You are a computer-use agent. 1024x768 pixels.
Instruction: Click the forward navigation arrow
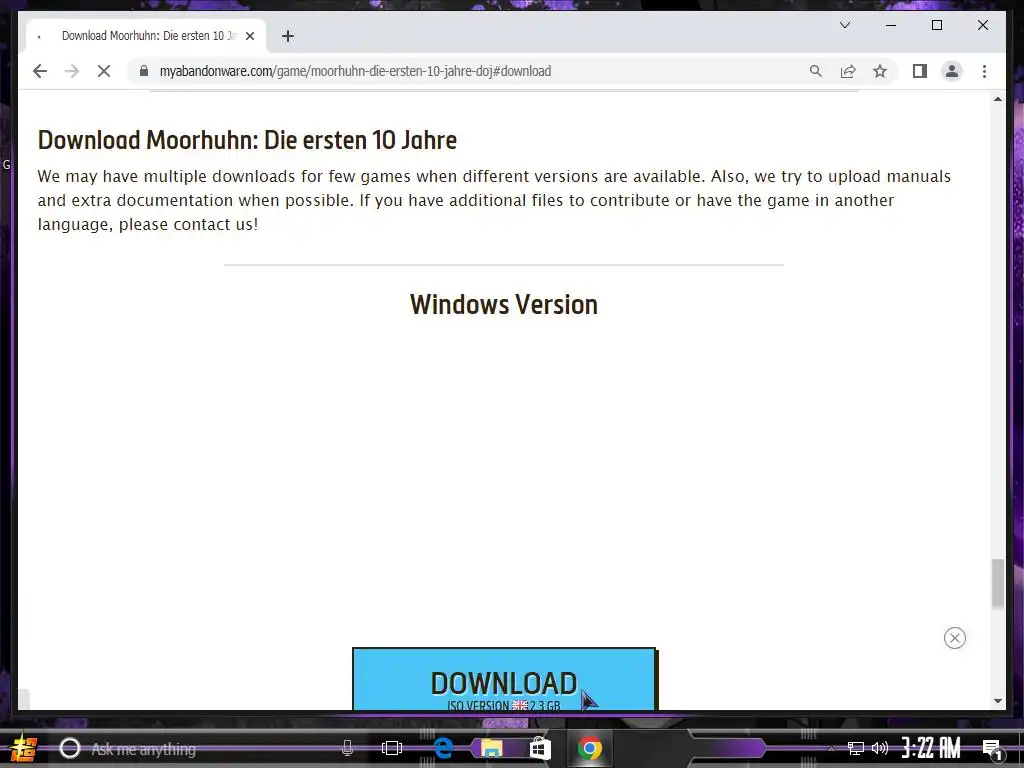[x=72, y=71]
